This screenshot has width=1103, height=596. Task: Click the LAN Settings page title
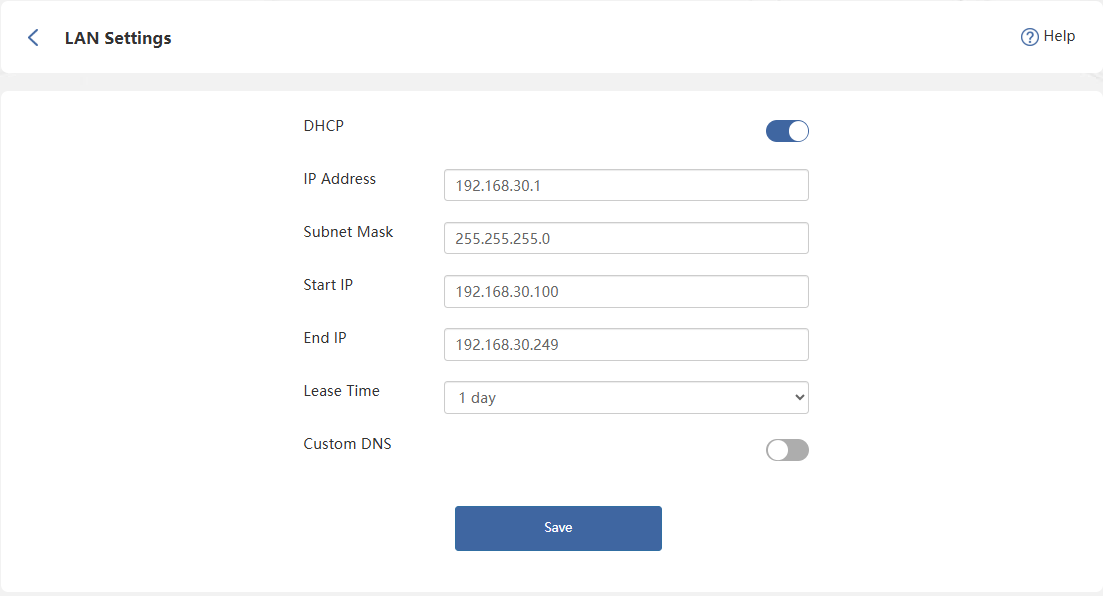[x=118, y=38]
